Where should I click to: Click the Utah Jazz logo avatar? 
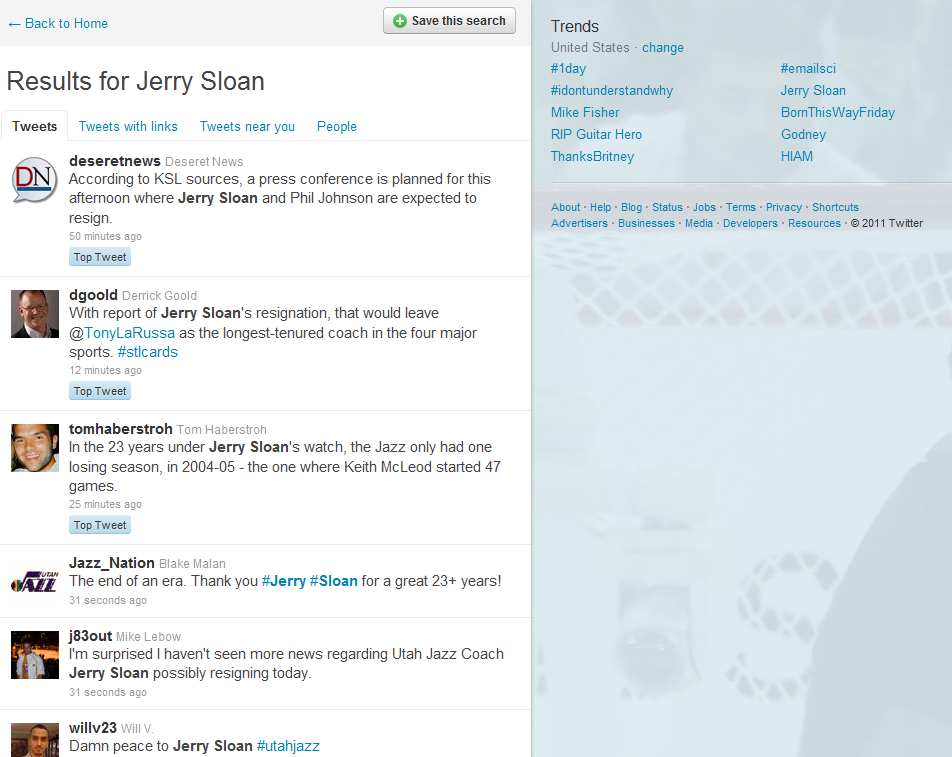pos(35,582)
